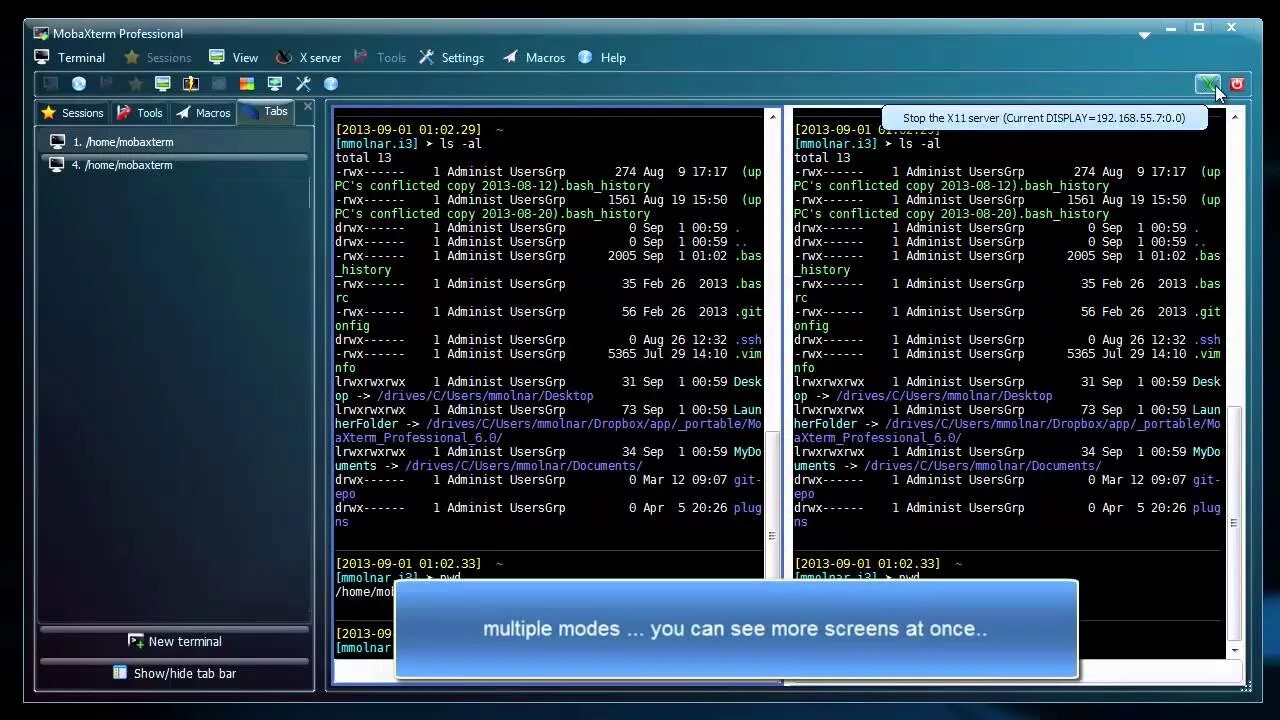Open the Settings menu
Screen dimensions: 1280x720
click(x=451, y=57)
